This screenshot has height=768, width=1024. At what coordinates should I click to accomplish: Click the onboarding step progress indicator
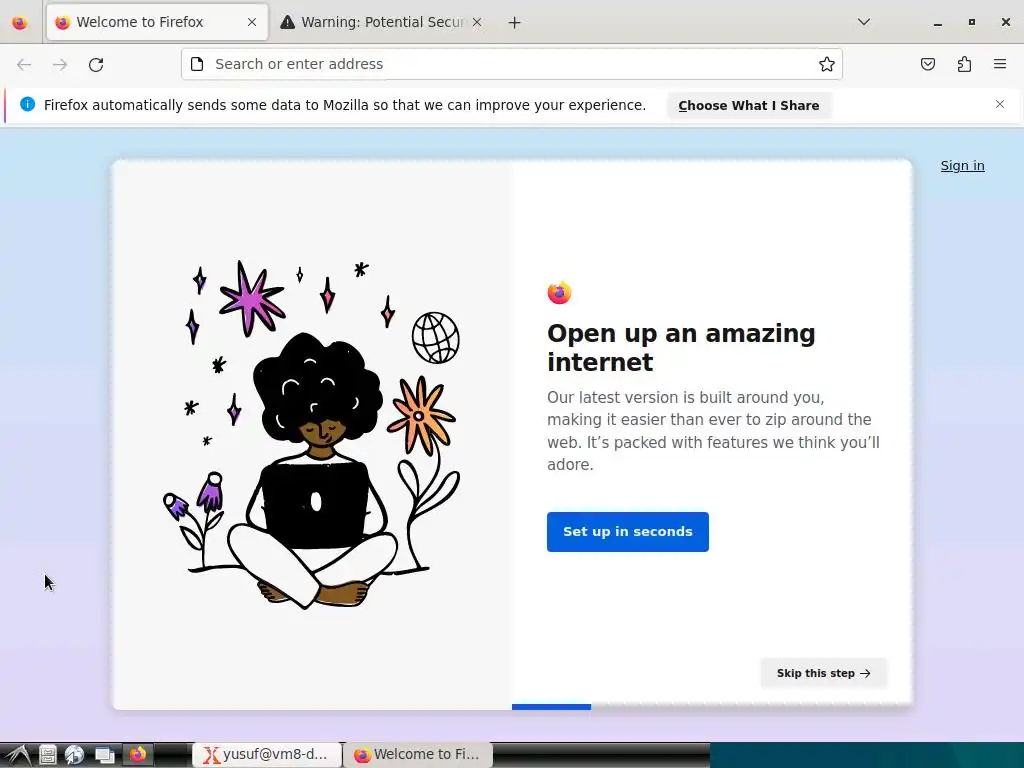(x=551, y=707)
